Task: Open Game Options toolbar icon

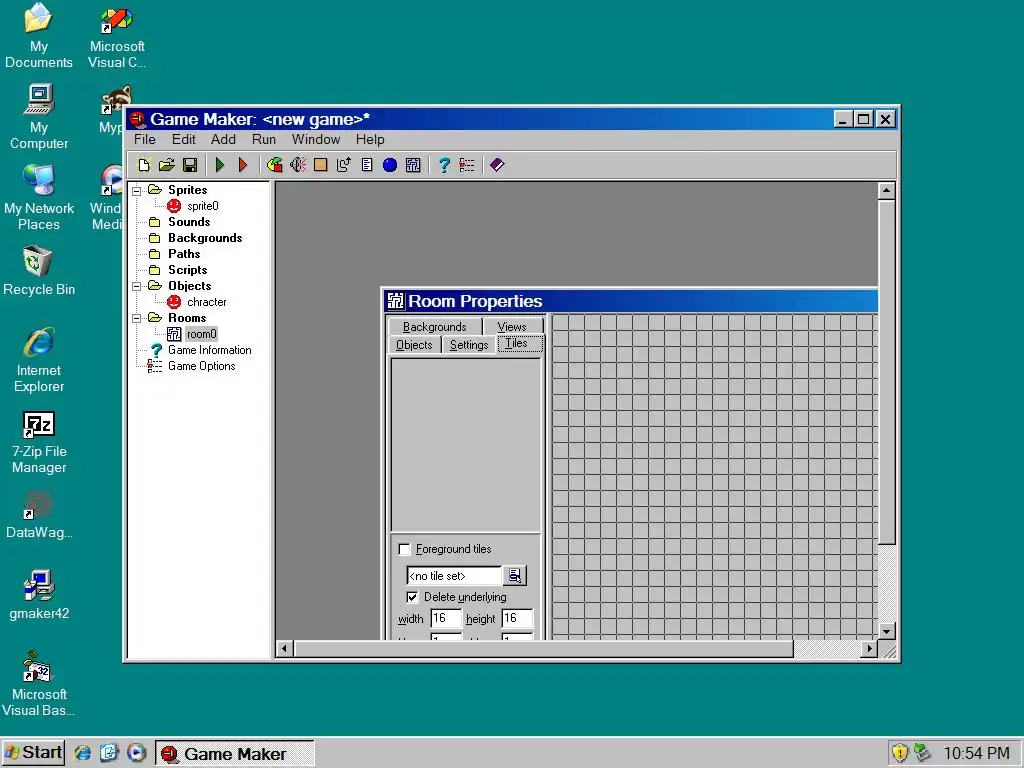Action: pyautogui.click(x=467, y=165)
